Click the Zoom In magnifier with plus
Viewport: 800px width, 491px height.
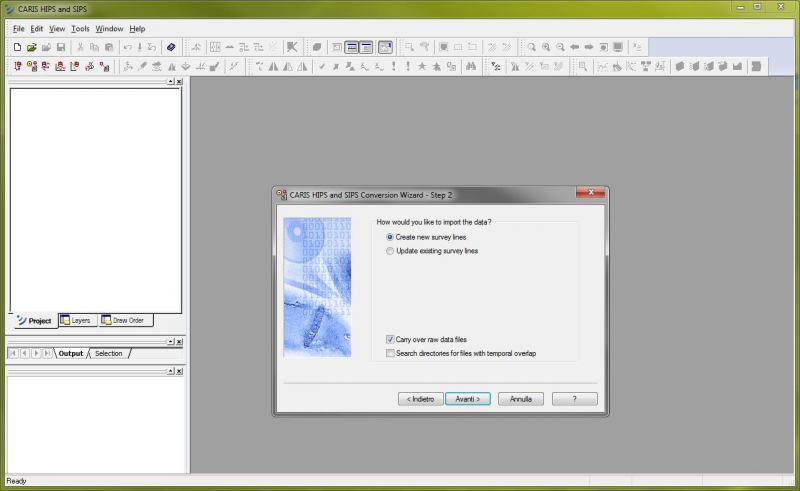coord(546,47)
